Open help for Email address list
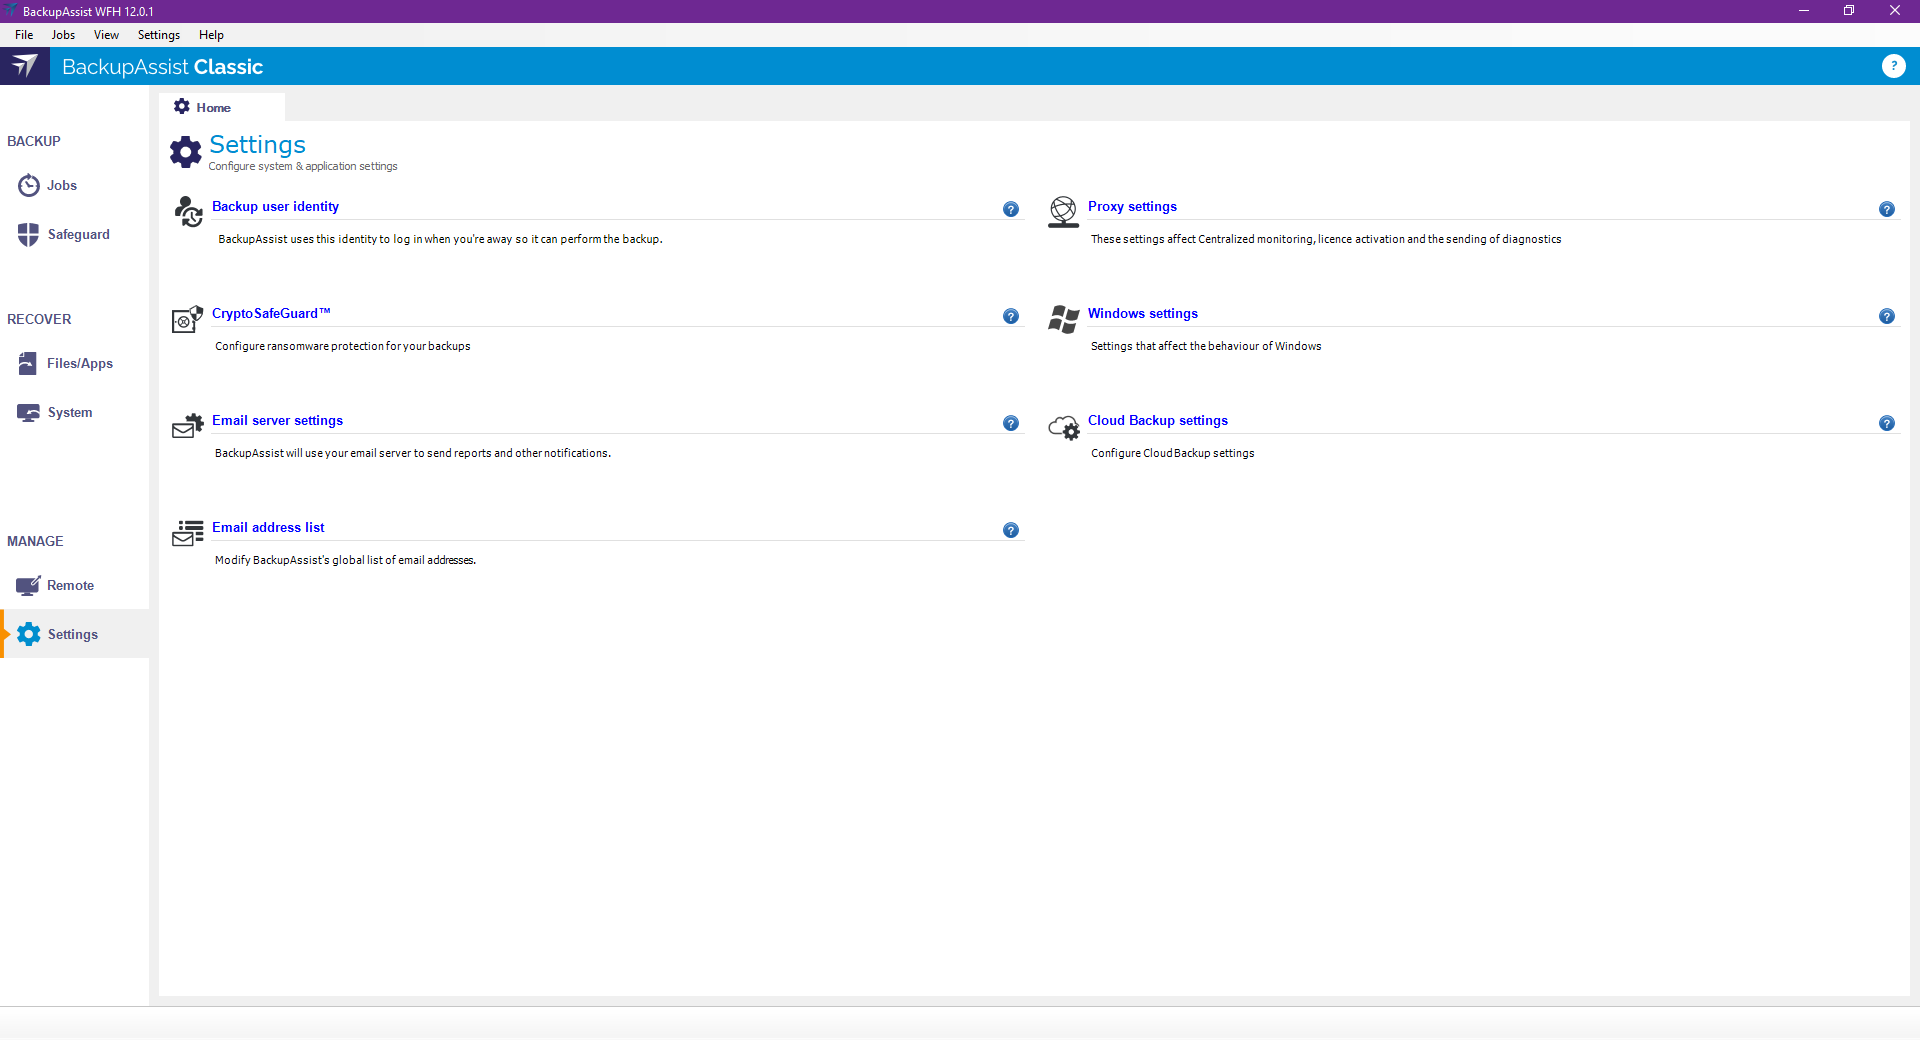Image resolution: width=1920 pixels, height=1040 pixels. tap(1011, 530)
